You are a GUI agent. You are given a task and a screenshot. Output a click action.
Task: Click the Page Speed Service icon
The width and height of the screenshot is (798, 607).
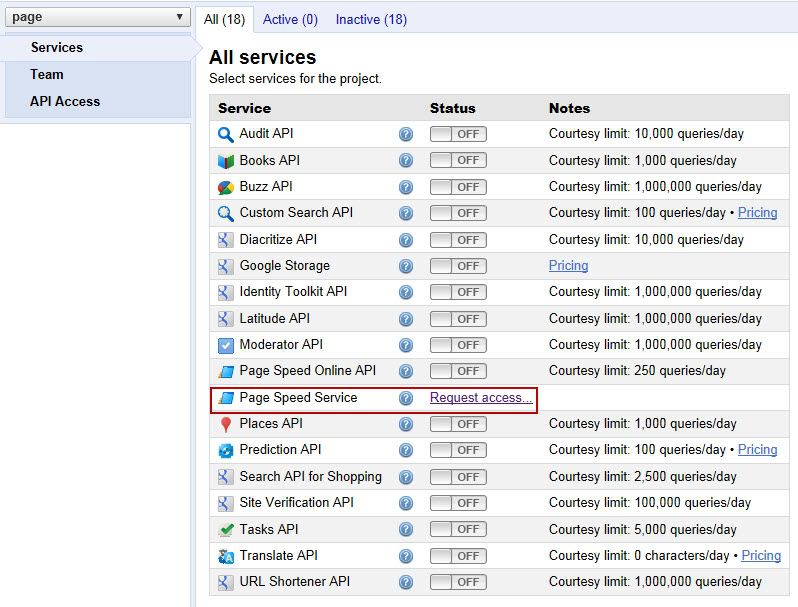[x=225, y=398]
